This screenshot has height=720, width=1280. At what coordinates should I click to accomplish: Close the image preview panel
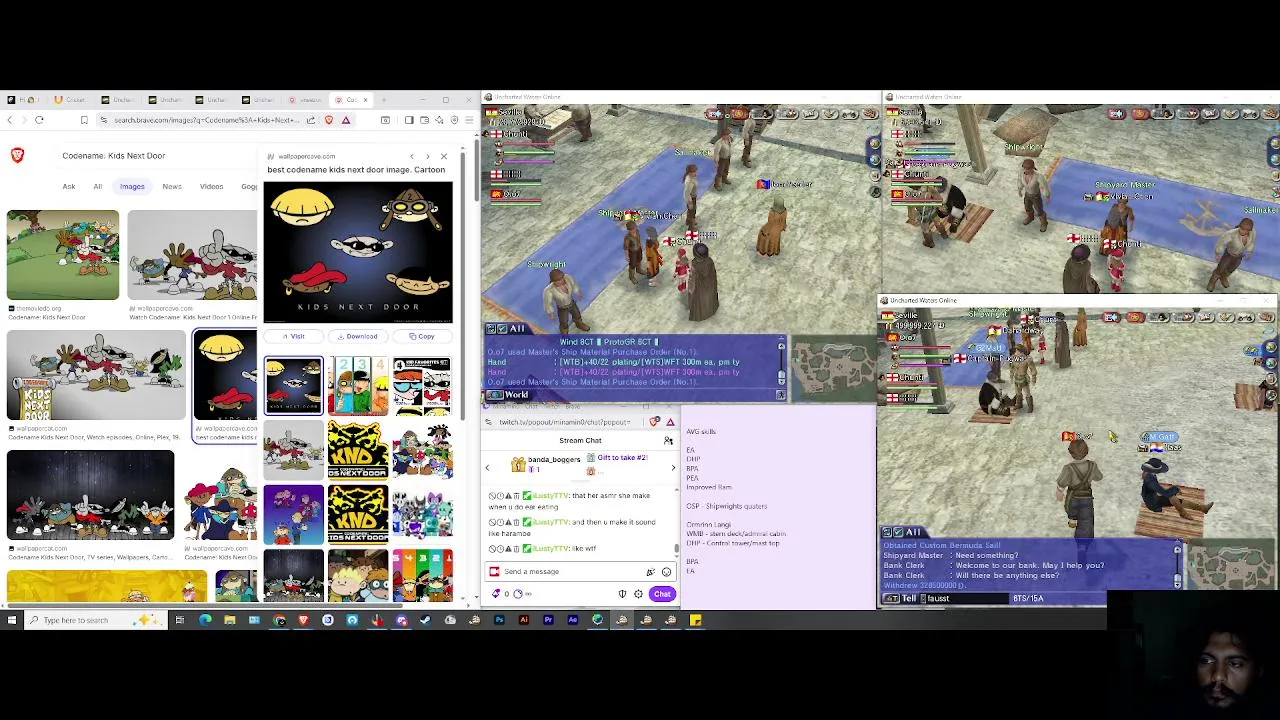coord(444,156)
